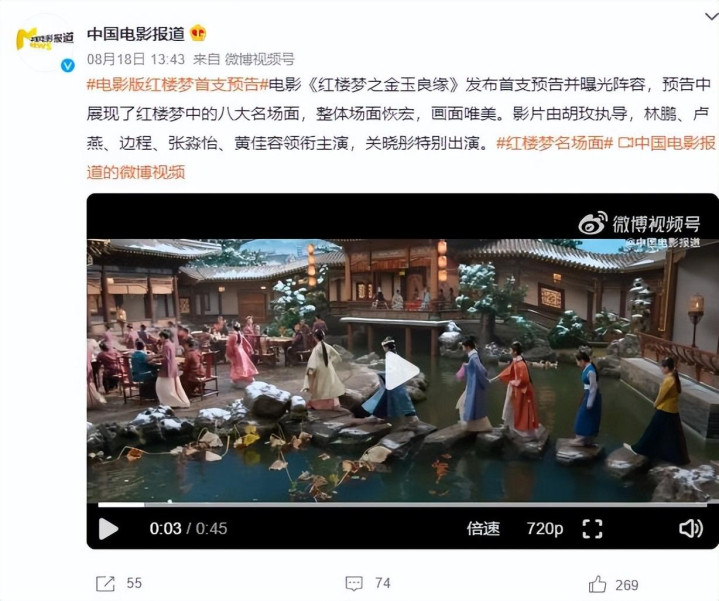Like the post with thumbs-up icon
The width and height of the screenshot is (719, 601).
point(597,584)
